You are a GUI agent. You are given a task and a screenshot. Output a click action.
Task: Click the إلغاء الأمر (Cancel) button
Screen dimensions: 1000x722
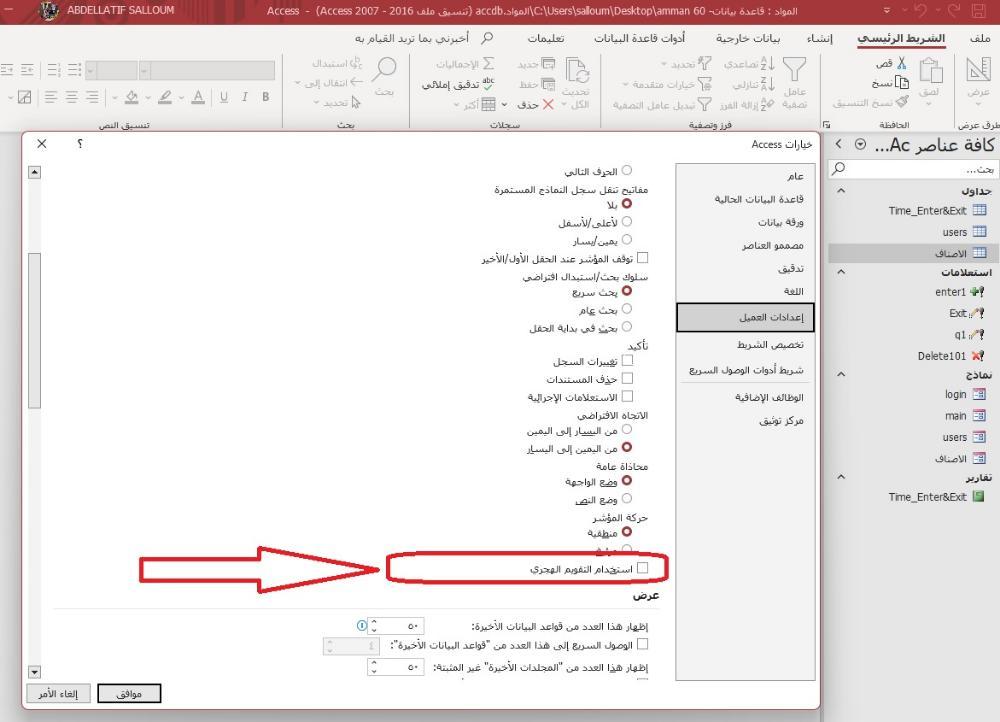(x=58, y=693)
